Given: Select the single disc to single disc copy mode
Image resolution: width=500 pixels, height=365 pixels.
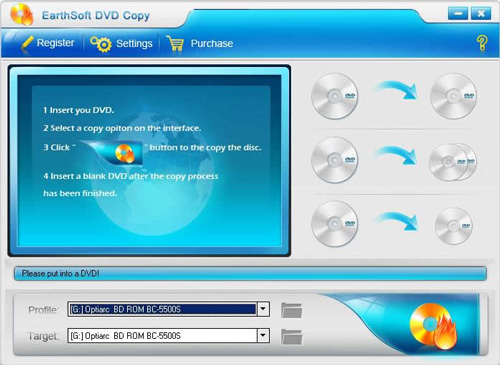Looking at the screenshot, I should pos(394,96).
